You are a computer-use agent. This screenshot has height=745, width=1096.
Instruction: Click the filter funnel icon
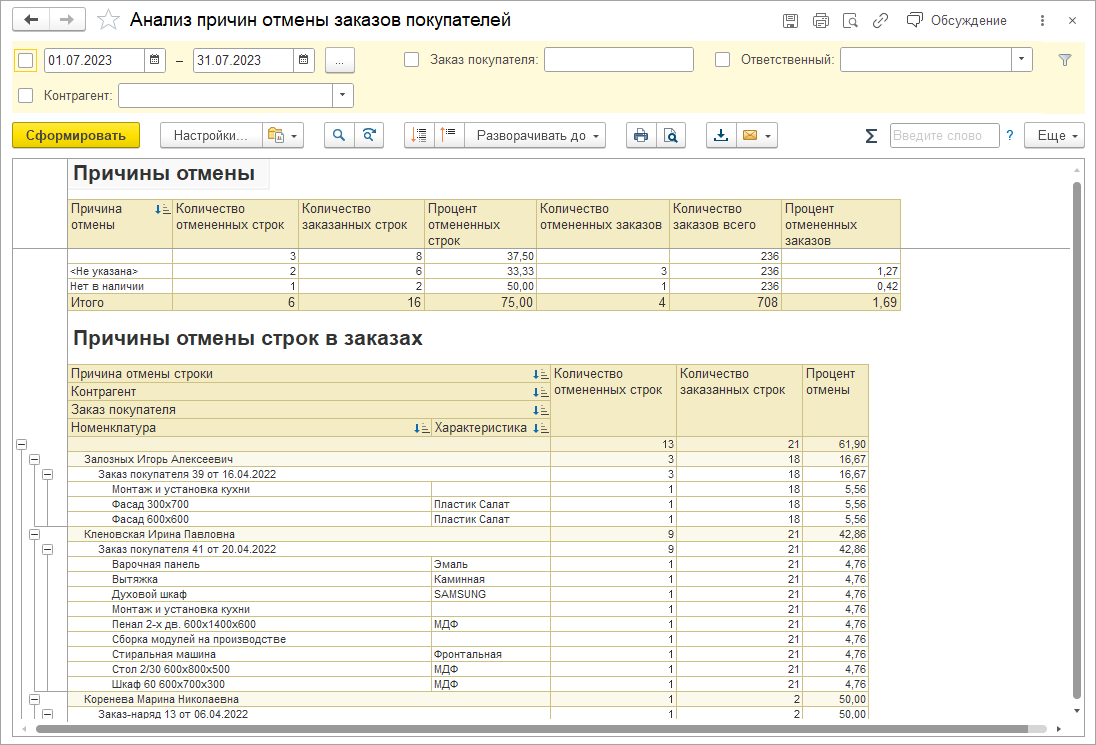[x=1065, y=60]
